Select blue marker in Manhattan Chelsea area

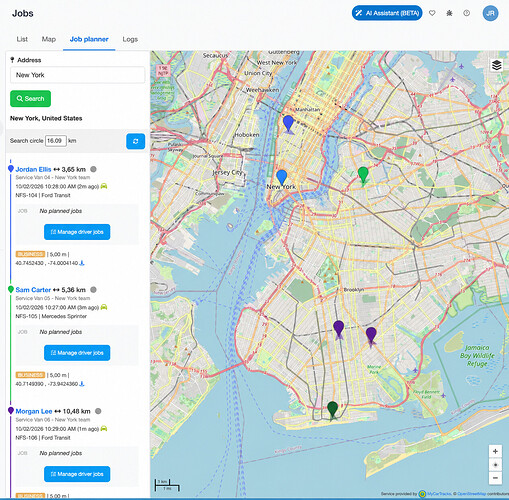(x=288, y=123)
